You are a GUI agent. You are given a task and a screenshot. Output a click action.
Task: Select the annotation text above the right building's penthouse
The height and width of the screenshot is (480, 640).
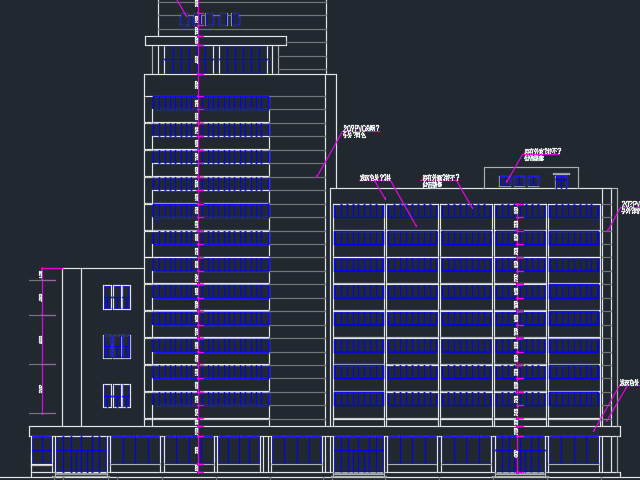click(542, 155)
